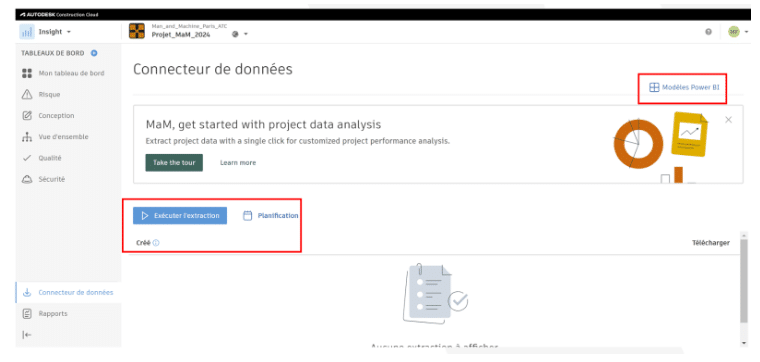
Task: Select Connecteur de données in sidebar
Action: [68, 293]
